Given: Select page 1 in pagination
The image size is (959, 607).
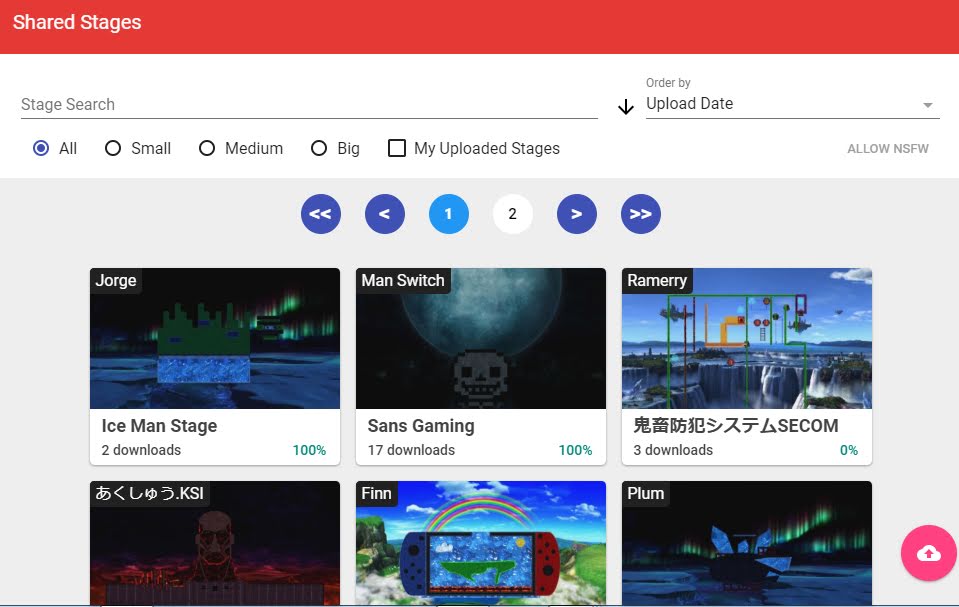Looking at the screenshot, I should pyautogui.click(x=449, y=214).
